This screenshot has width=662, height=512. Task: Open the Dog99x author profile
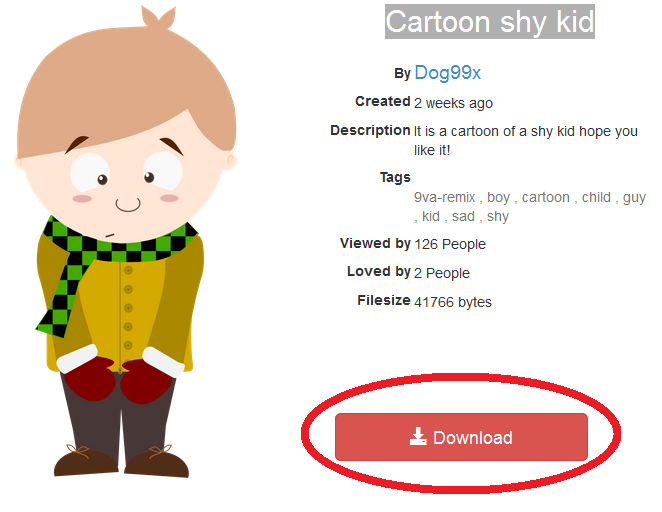(448, 73)
